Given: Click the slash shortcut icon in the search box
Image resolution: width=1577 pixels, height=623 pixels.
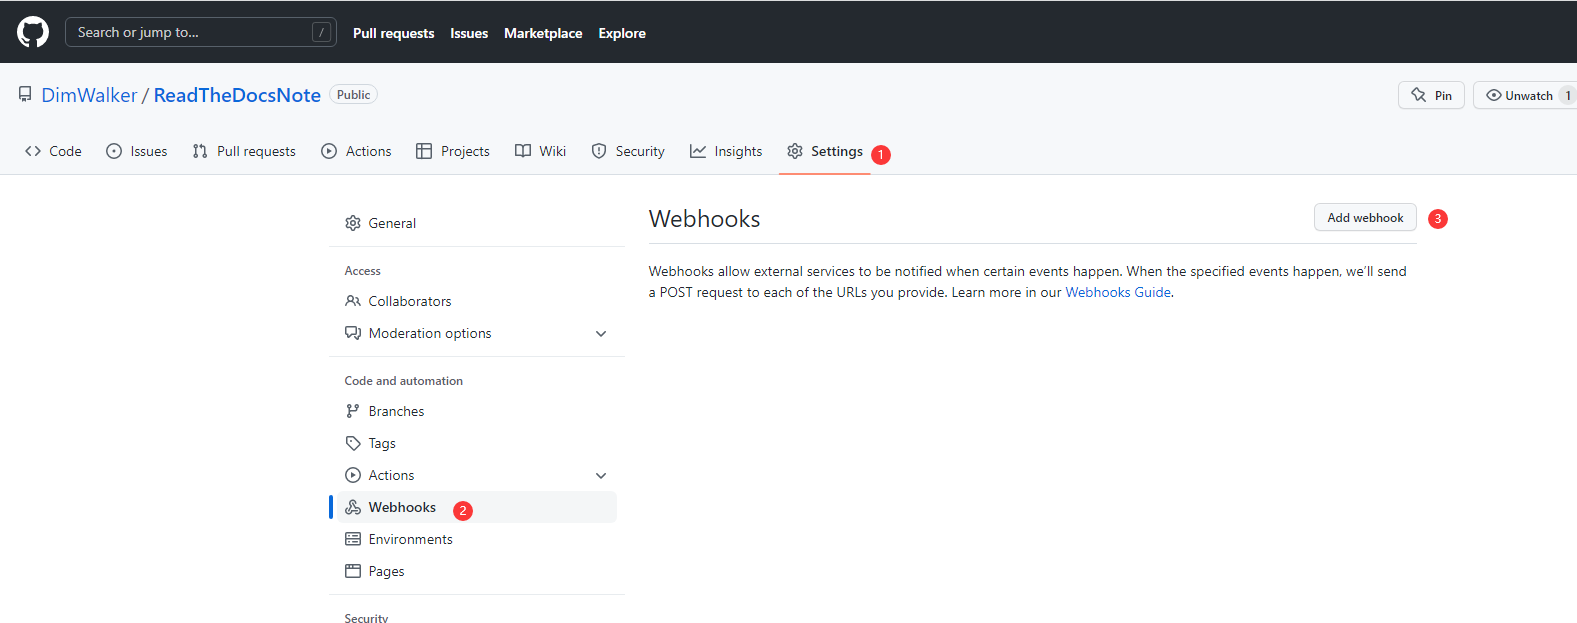Looking at the screenshot, I should point(322,32).
